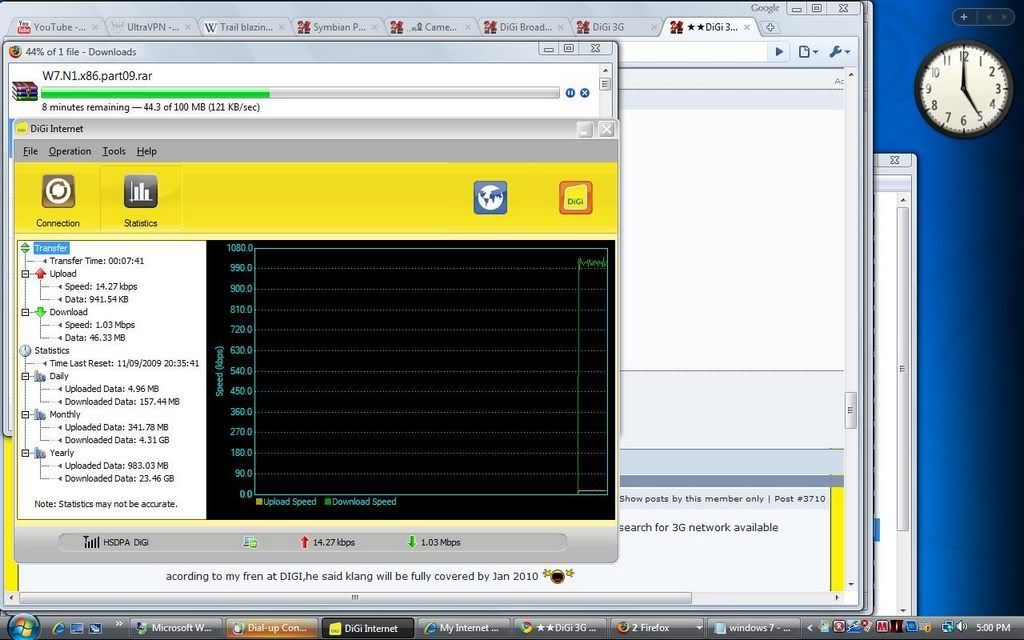Click the blue globe browser icon

tap(490, 198)
